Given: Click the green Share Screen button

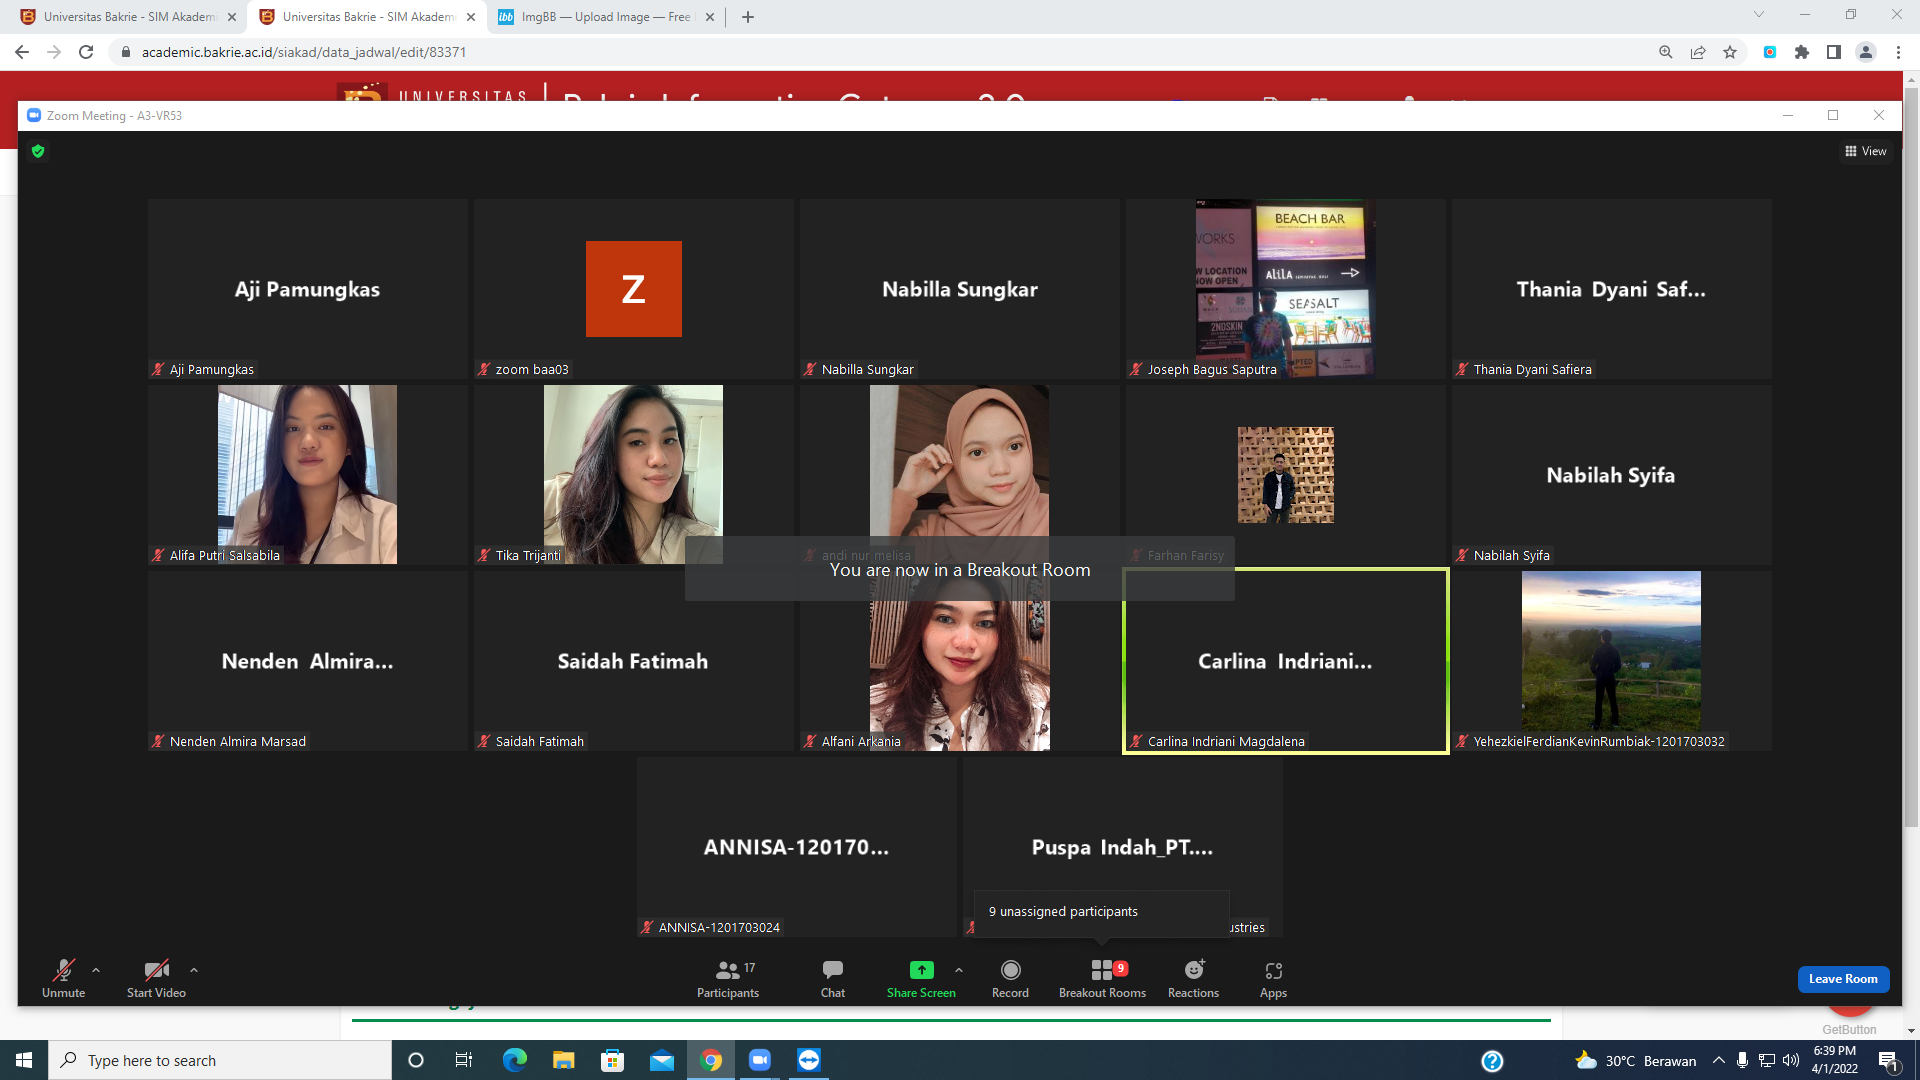Looking at the screenshot, I should [921, 978].
